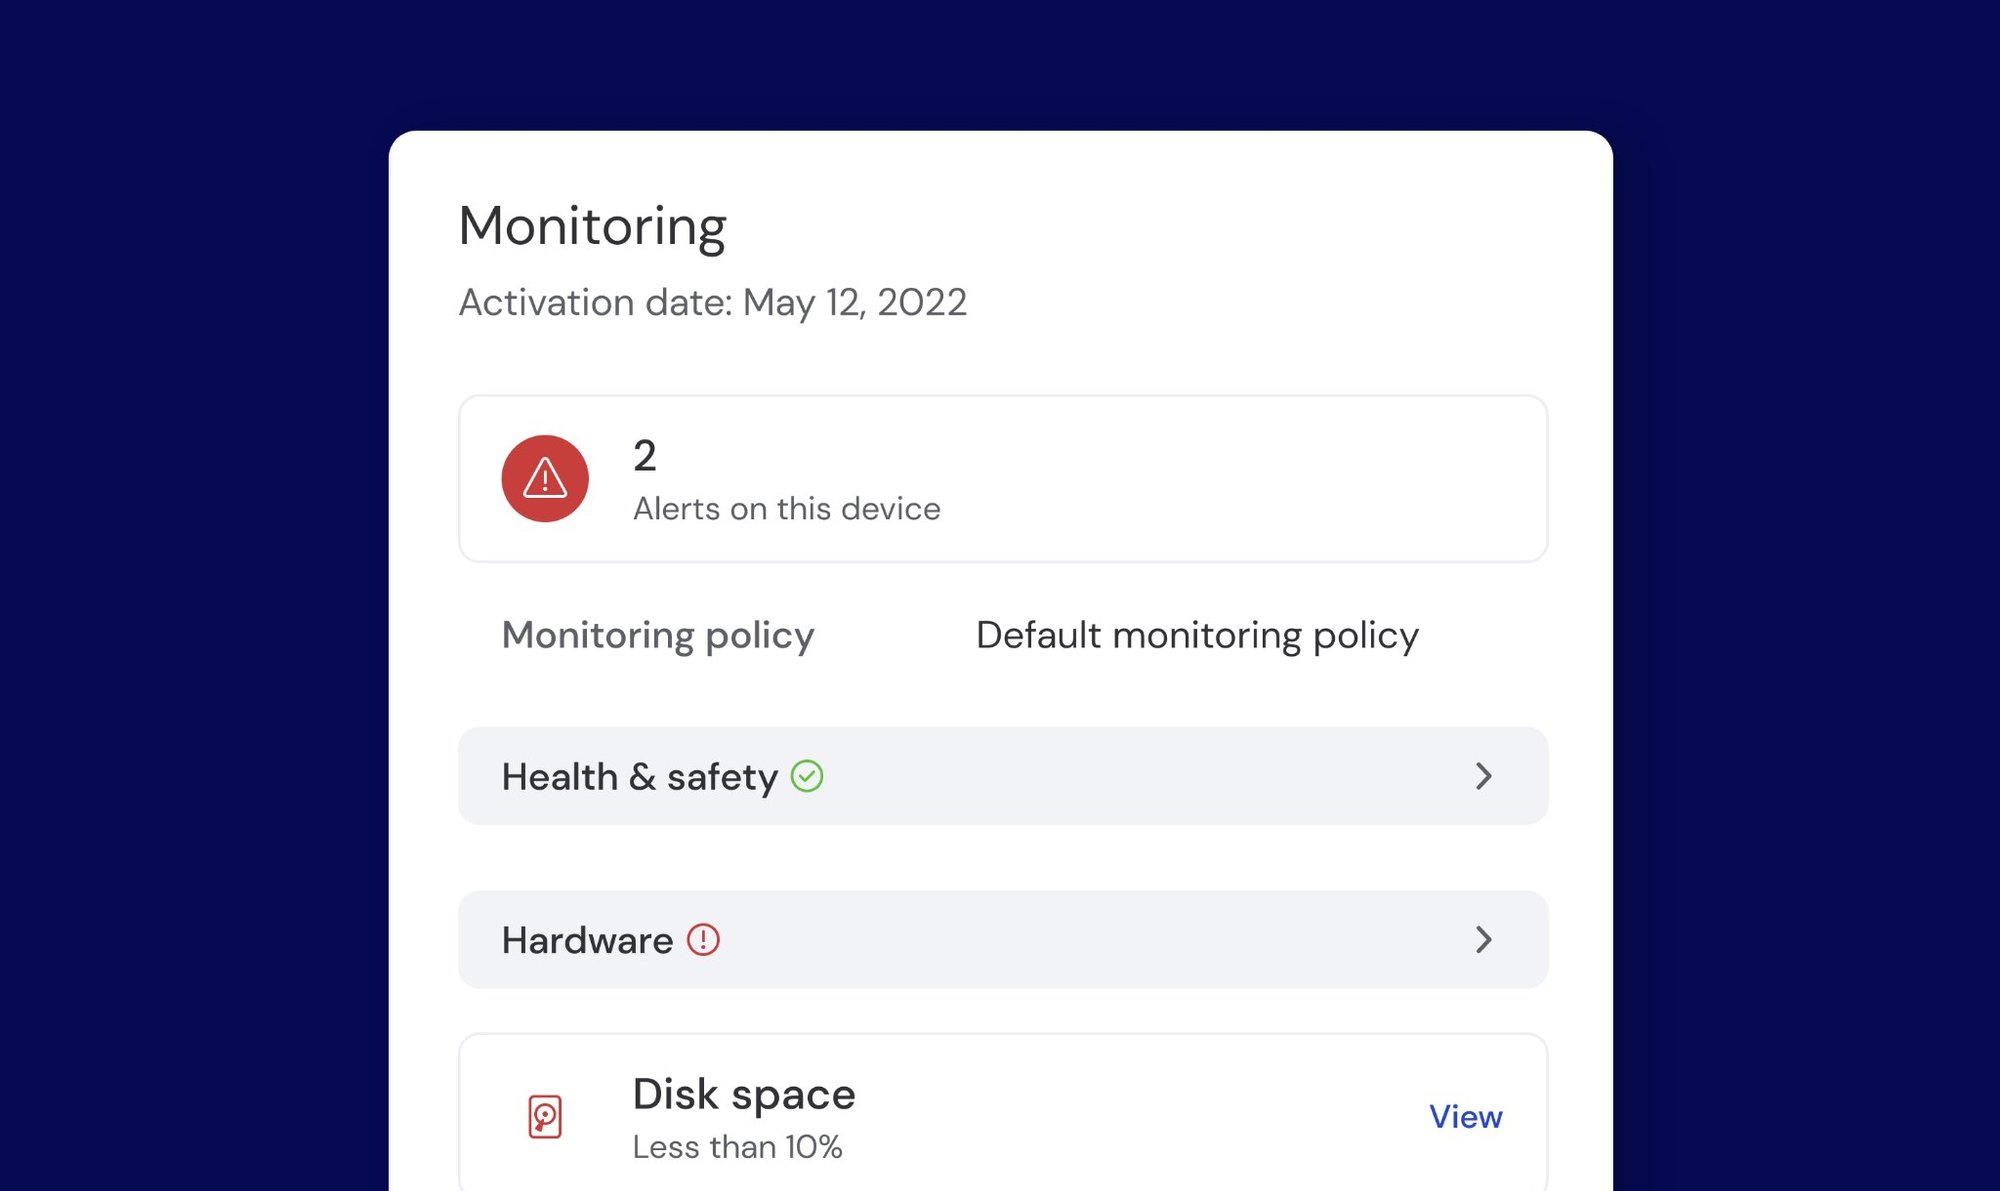
Task: Click the View link for Disk space
Action: click(x=1465, y=1116)
